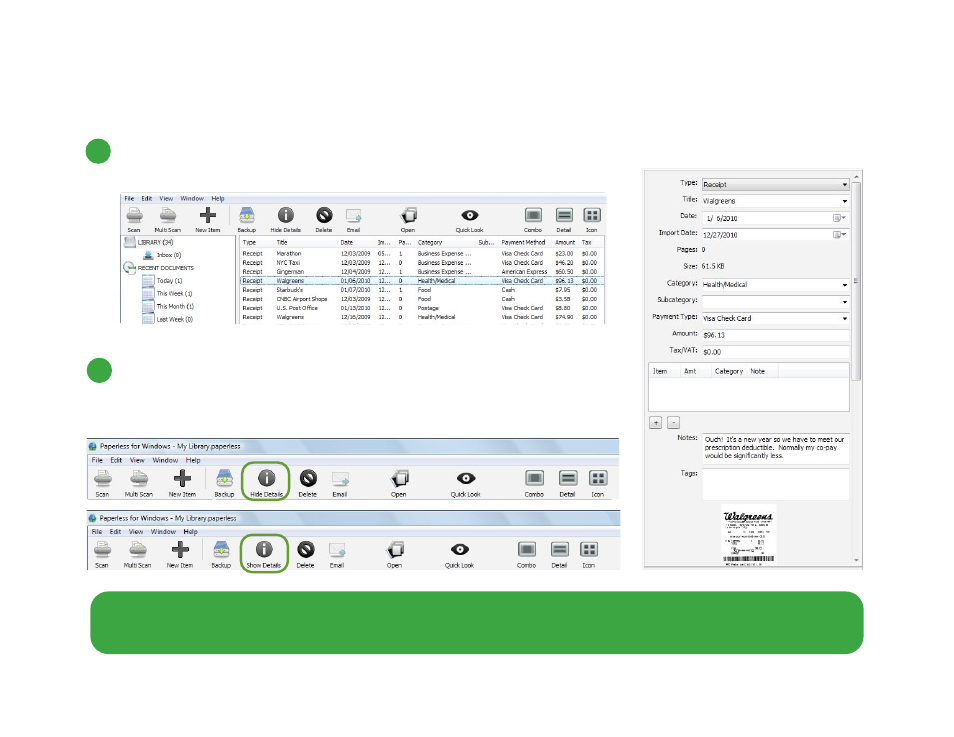This screenshot has width=954, height=737.
Task: Click Backup icon in toolbar above the receipt table
Action: pos(247,216)
